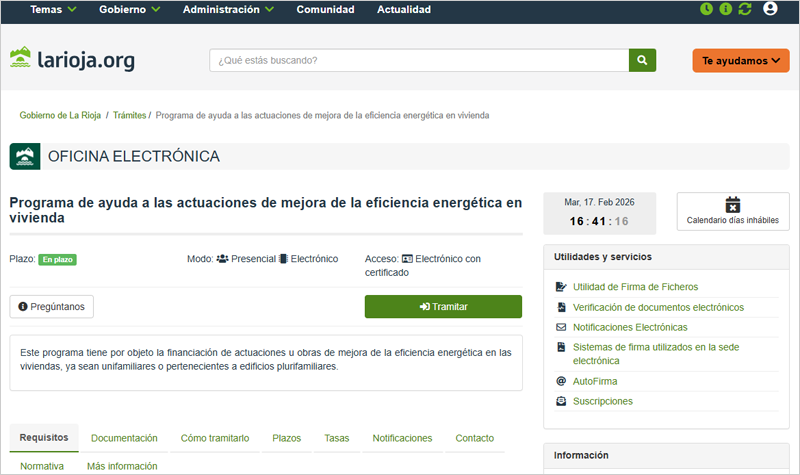Open the user account icon
Screen dimensions: 800x475
tap(770, 9)
